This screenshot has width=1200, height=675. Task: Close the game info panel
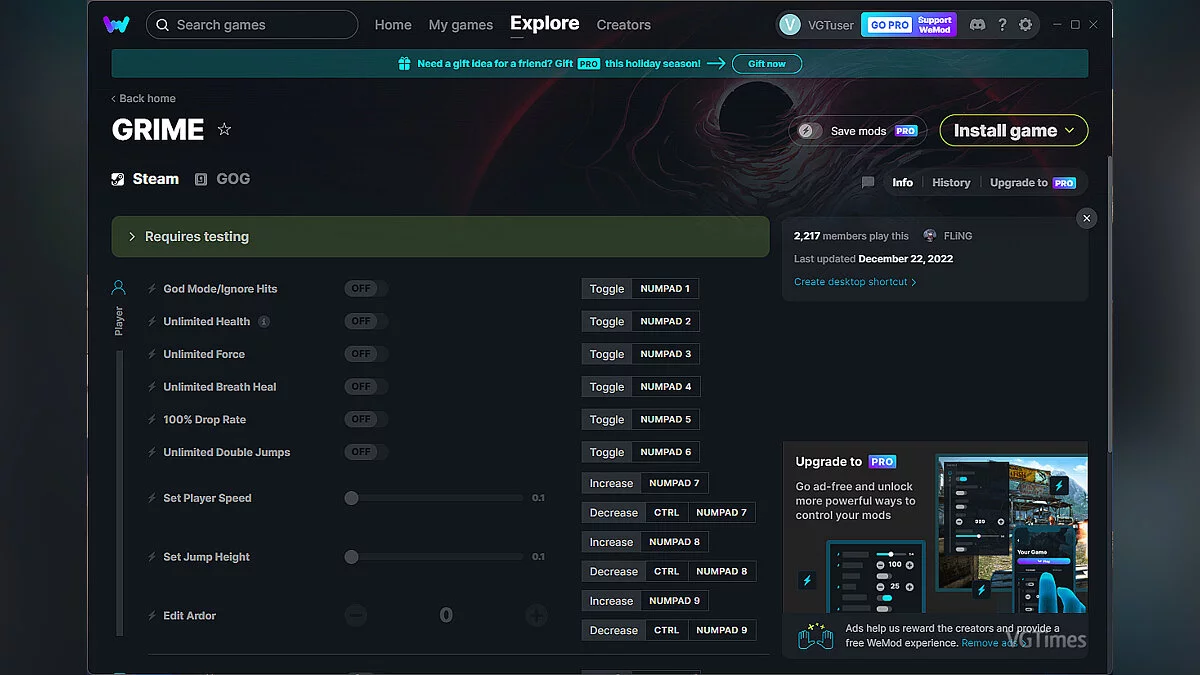1087,218
